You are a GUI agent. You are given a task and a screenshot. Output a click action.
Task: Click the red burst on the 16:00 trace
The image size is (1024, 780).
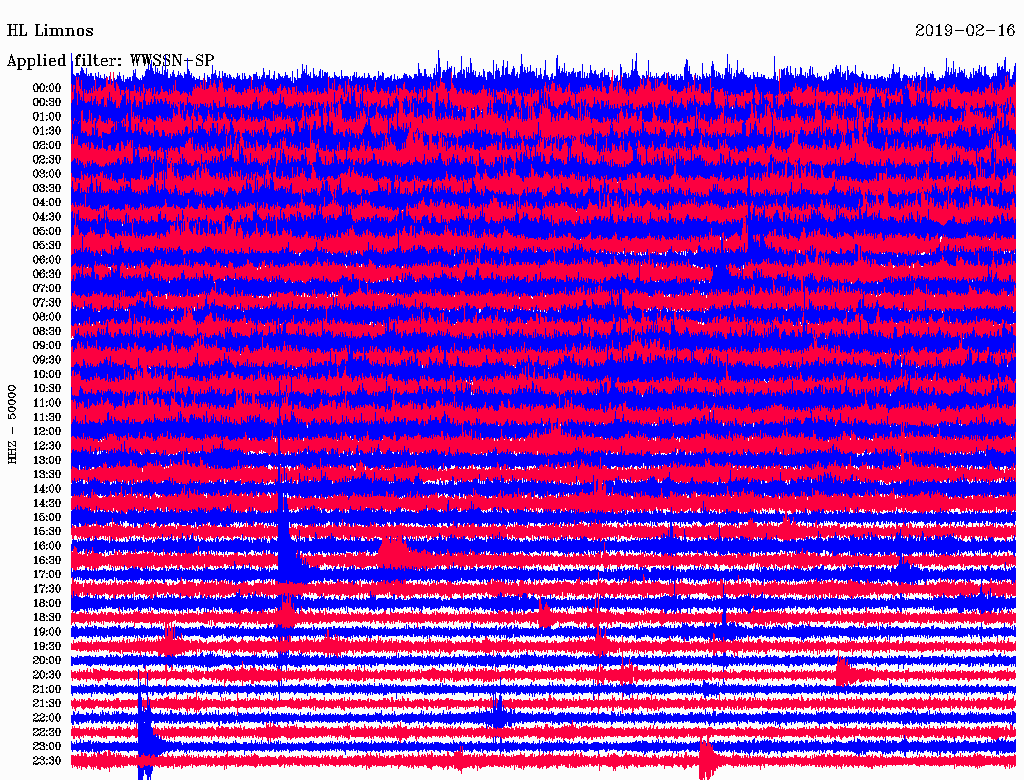[x=393, y=549]
